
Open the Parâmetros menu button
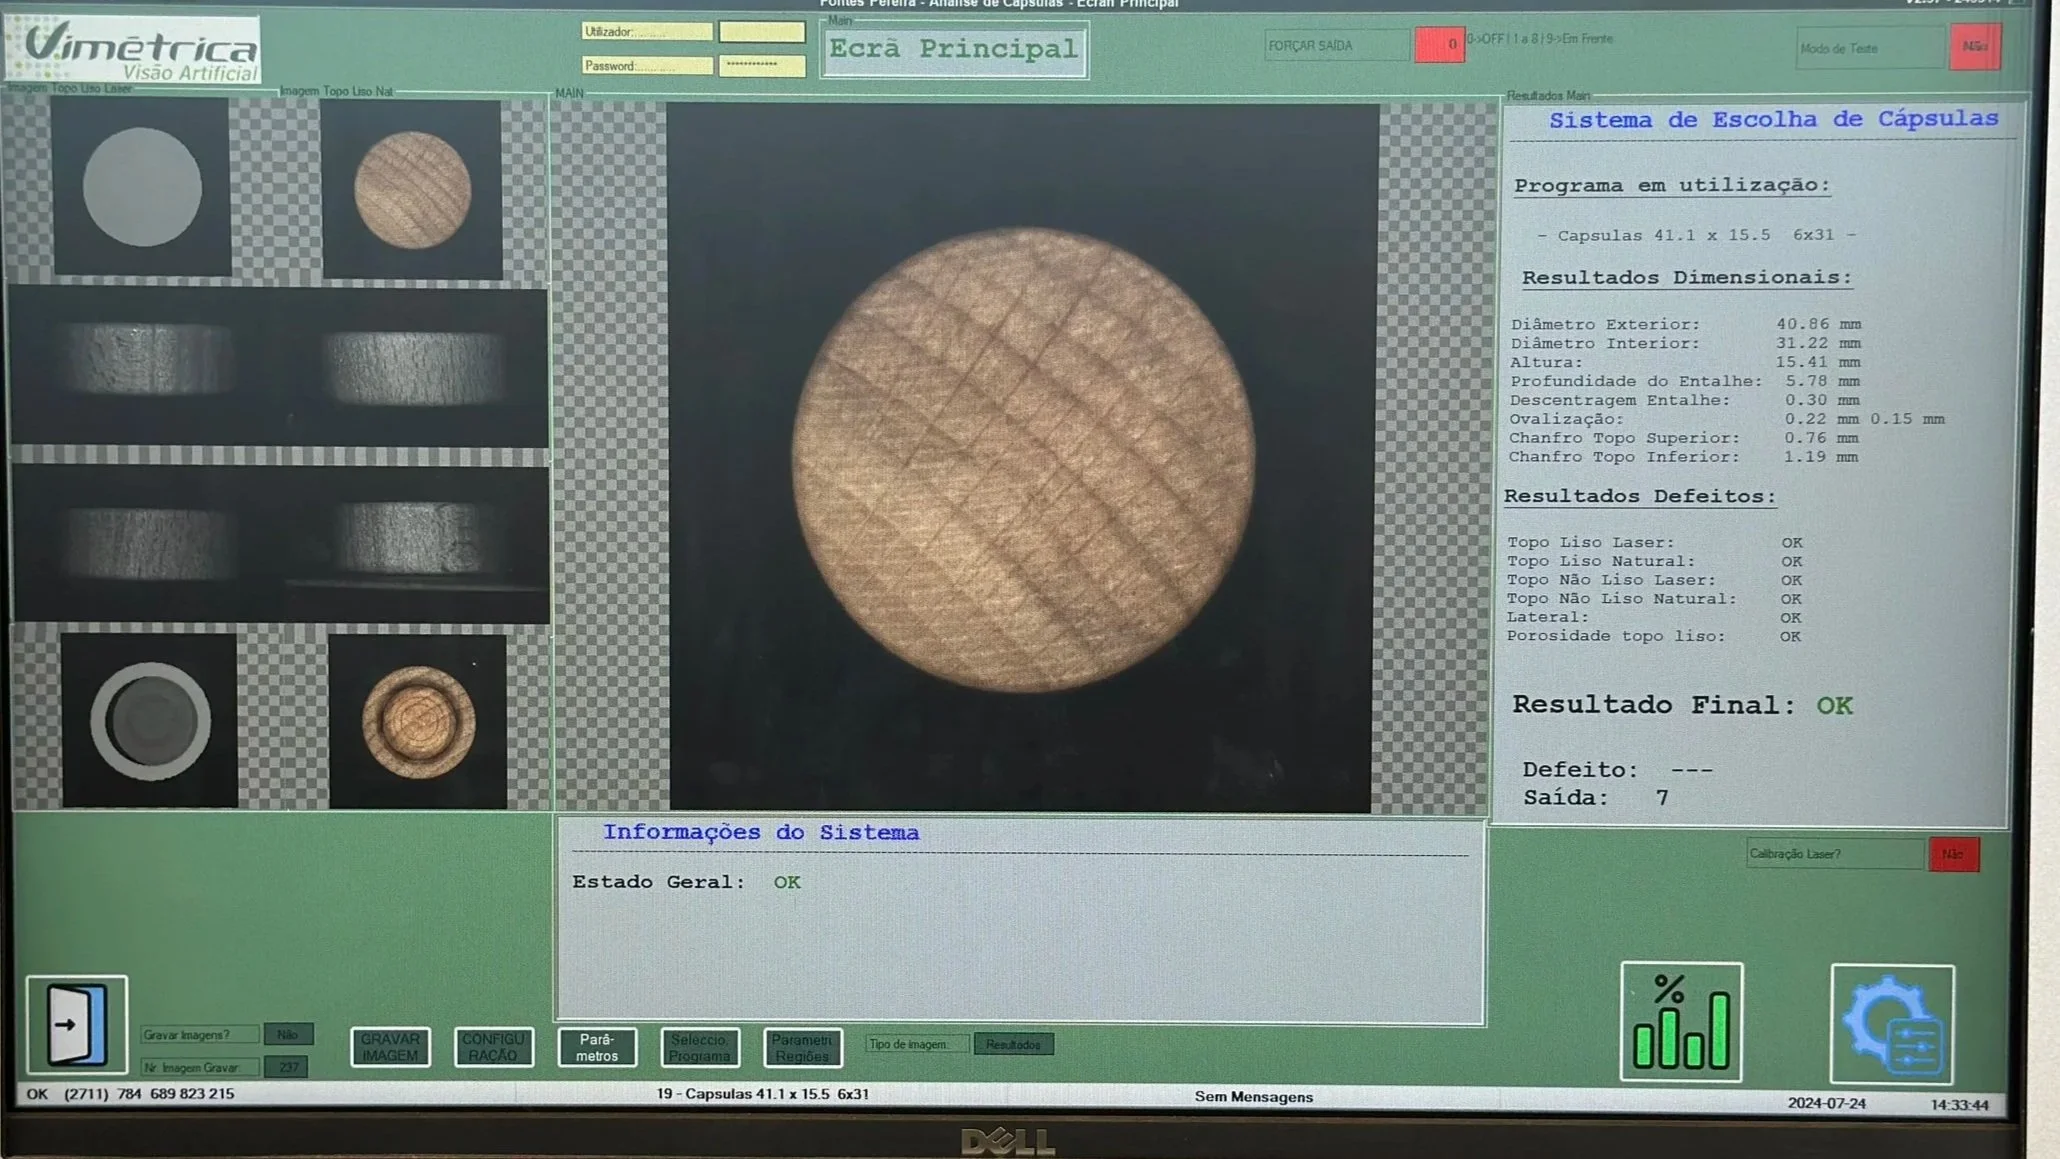pos(597,1047)
